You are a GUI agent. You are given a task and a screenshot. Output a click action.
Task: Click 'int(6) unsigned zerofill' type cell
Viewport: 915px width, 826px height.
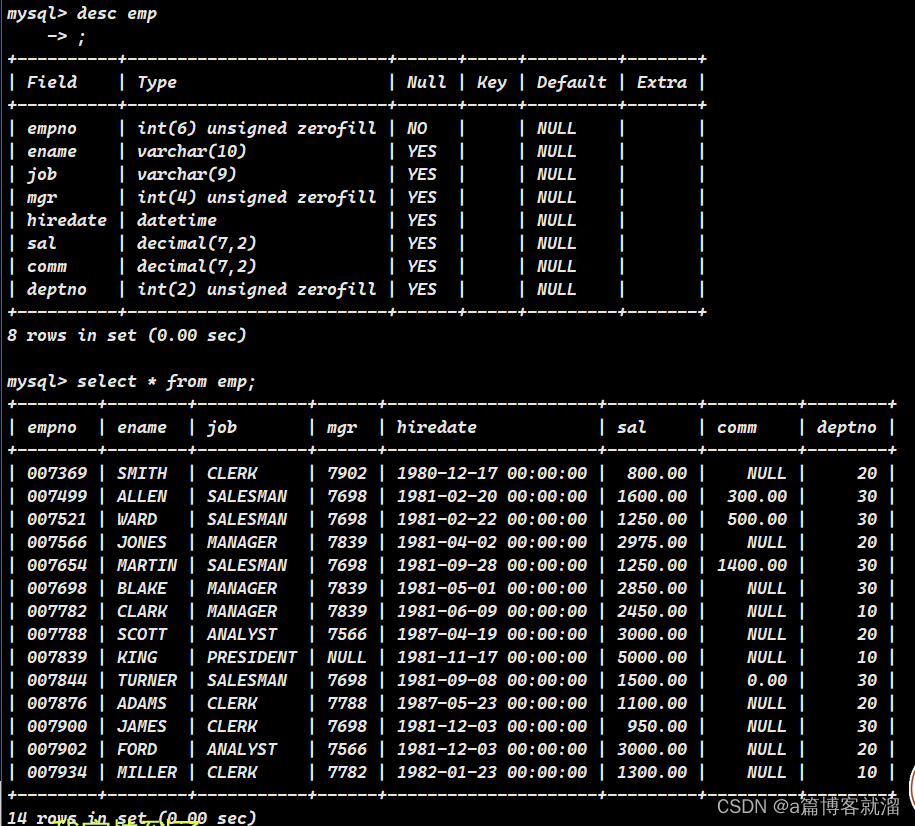click(257, 128)
